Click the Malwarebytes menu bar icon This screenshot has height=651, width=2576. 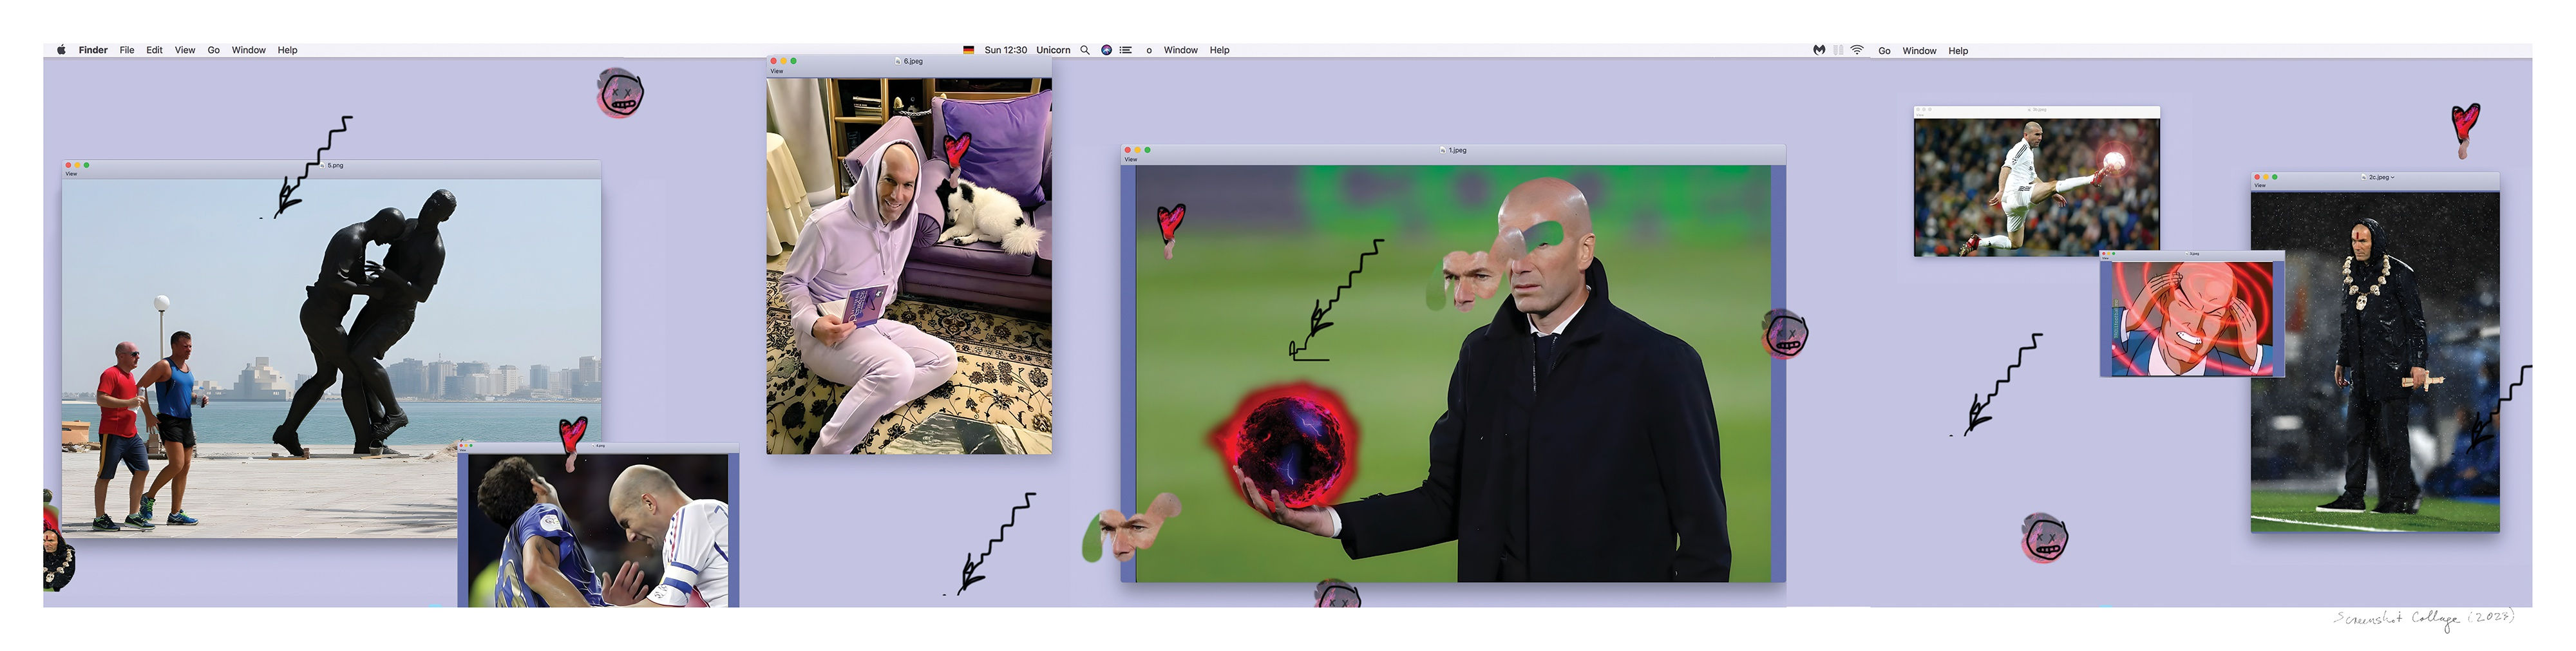(1819, 50)
